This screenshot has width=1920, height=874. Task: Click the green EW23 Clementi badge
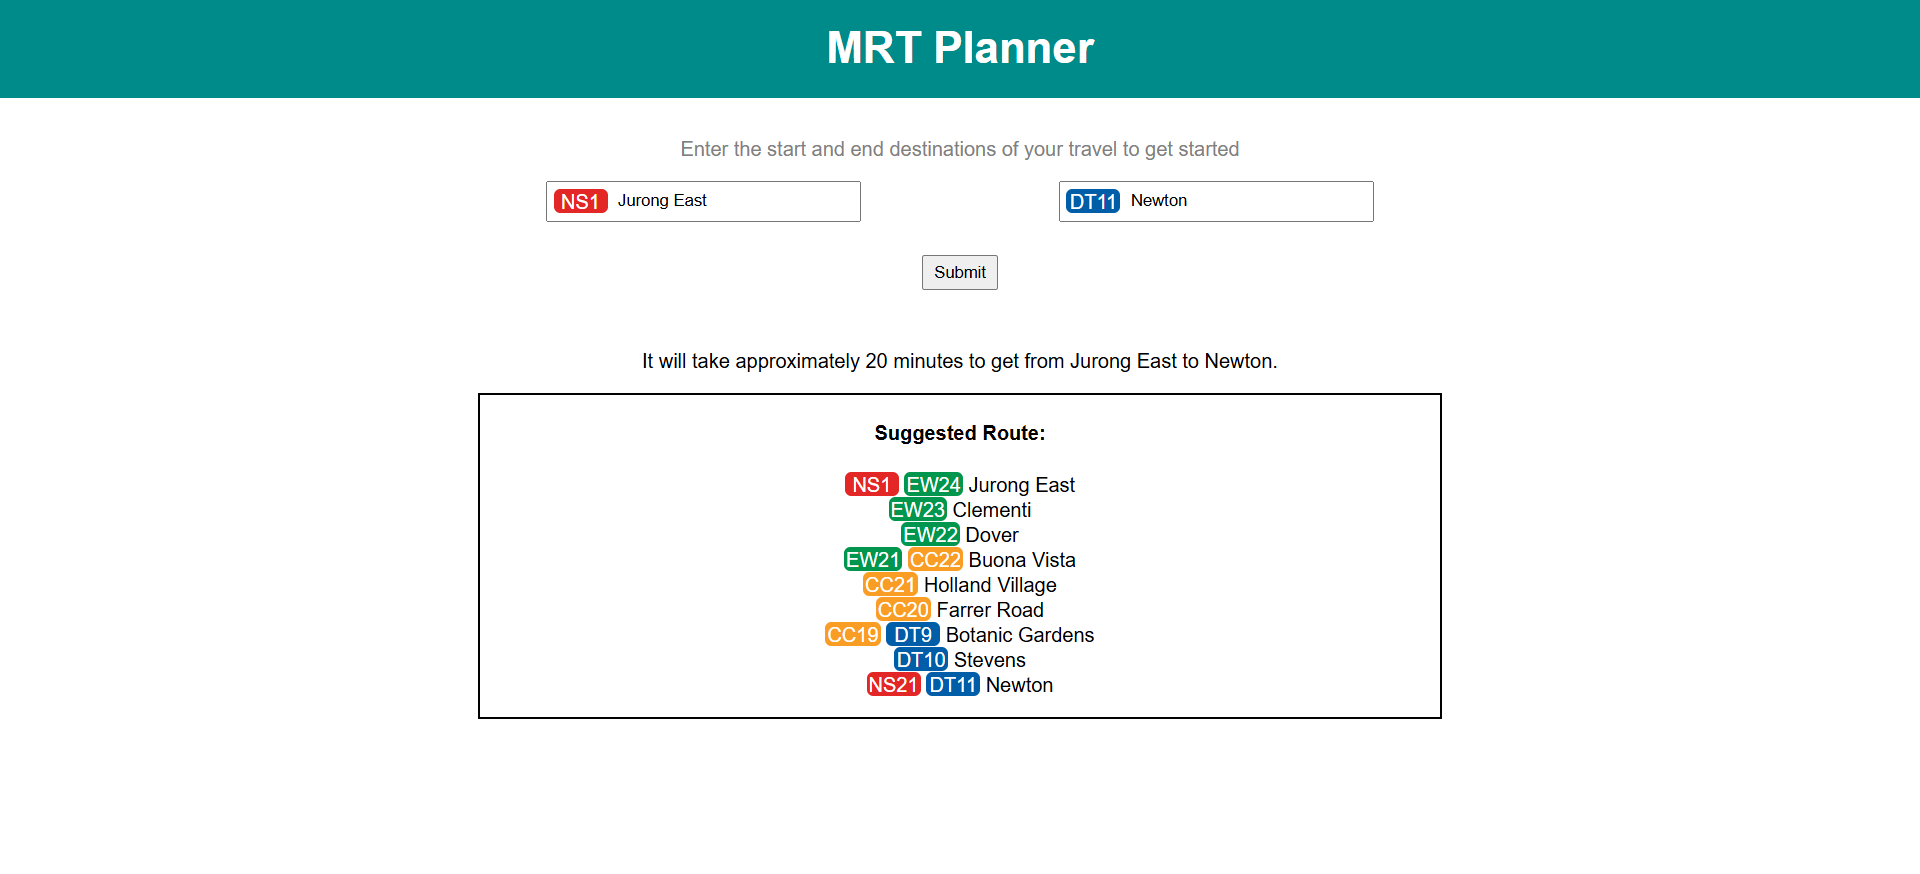917,510
